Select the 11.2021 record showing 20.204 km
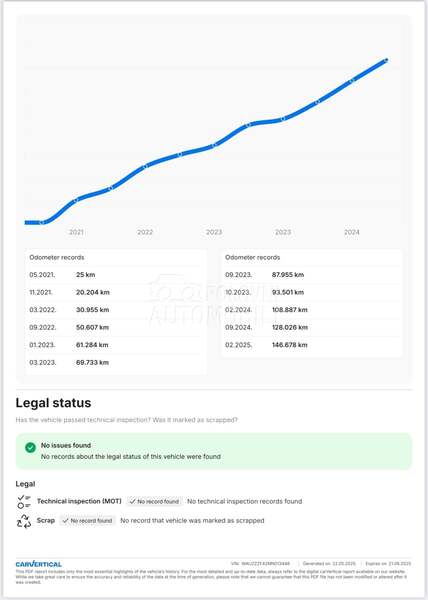 [115, 292]
